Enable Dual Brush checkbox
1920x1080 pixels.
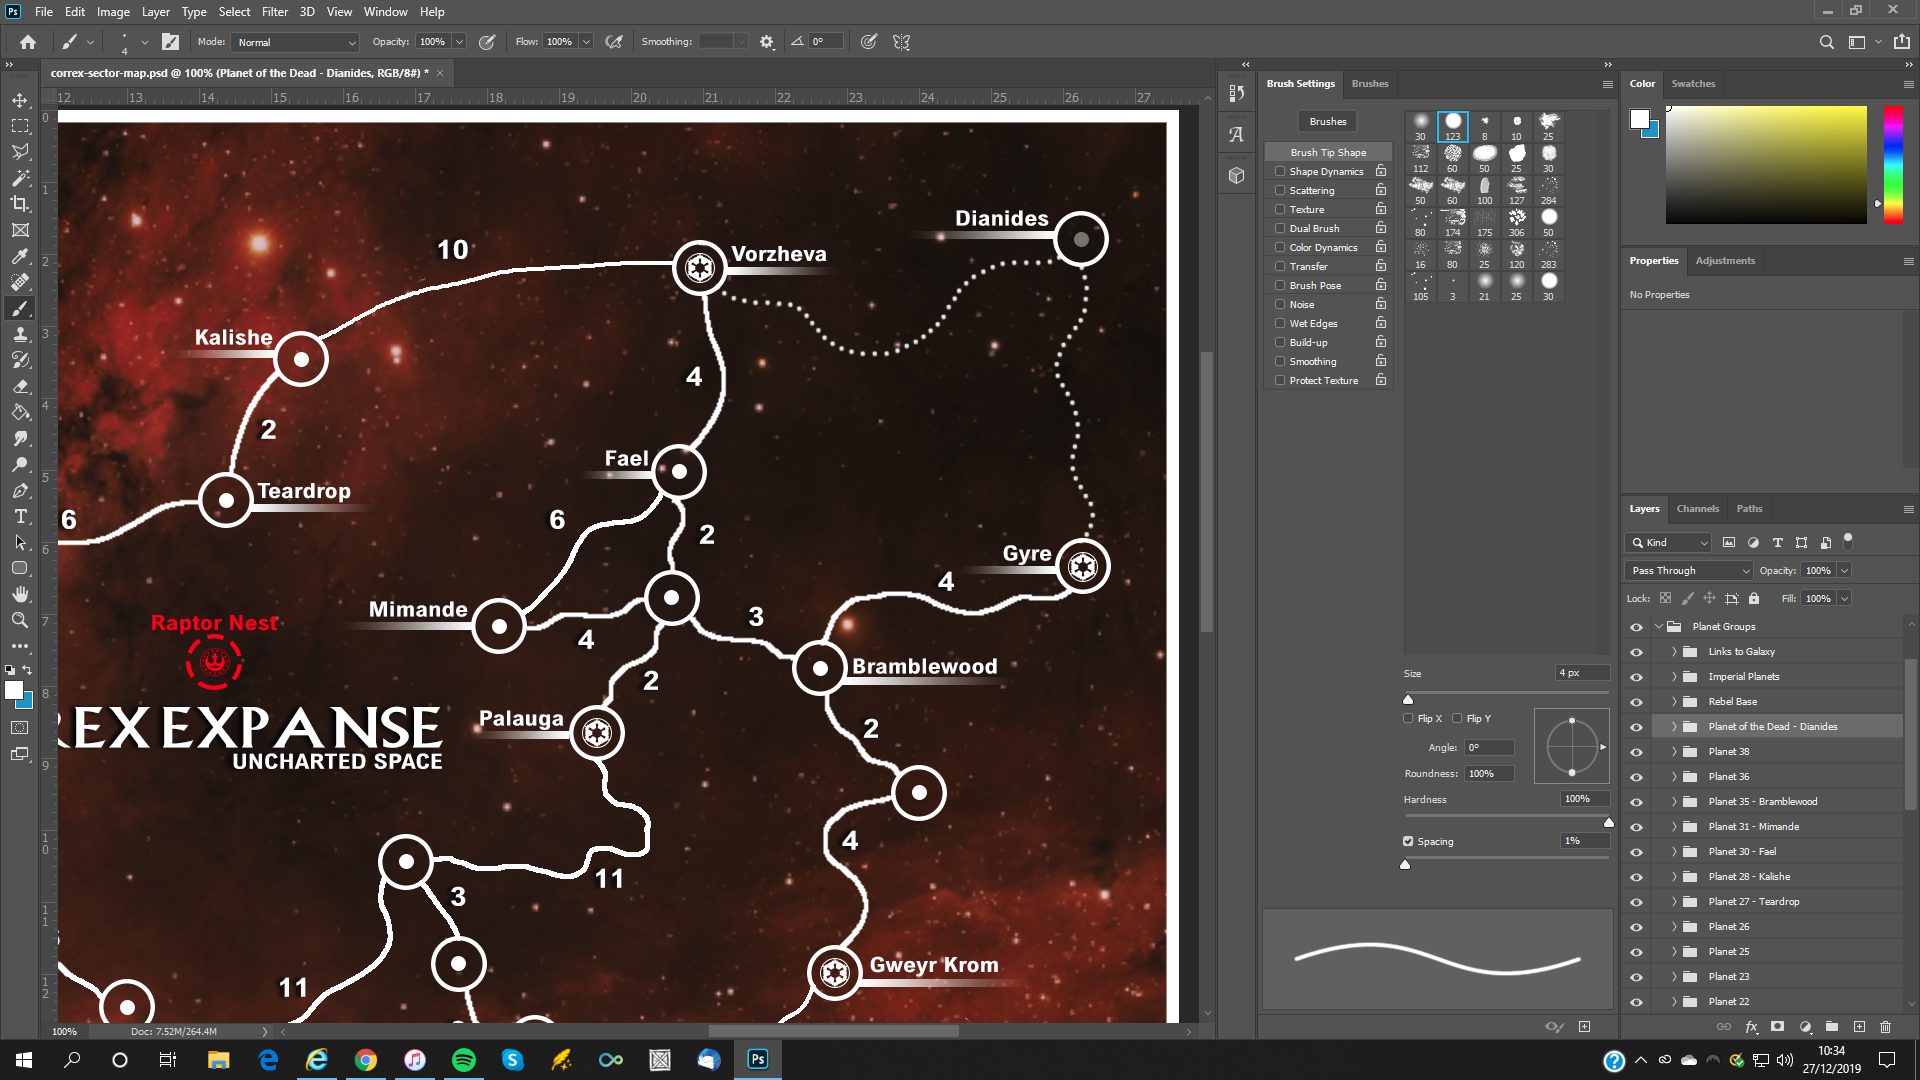[1280, 228]
